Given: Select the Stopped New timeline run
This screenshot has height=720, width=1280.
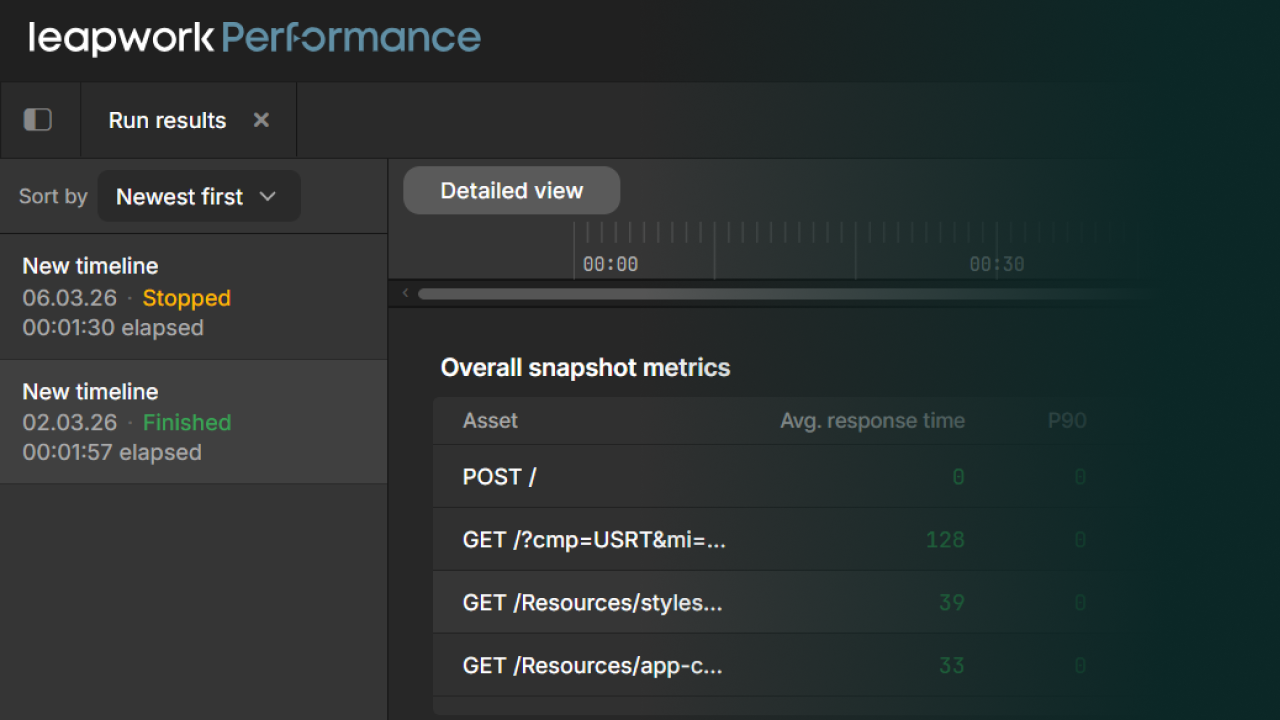Looking at the screenshot, I should [193, 297].
